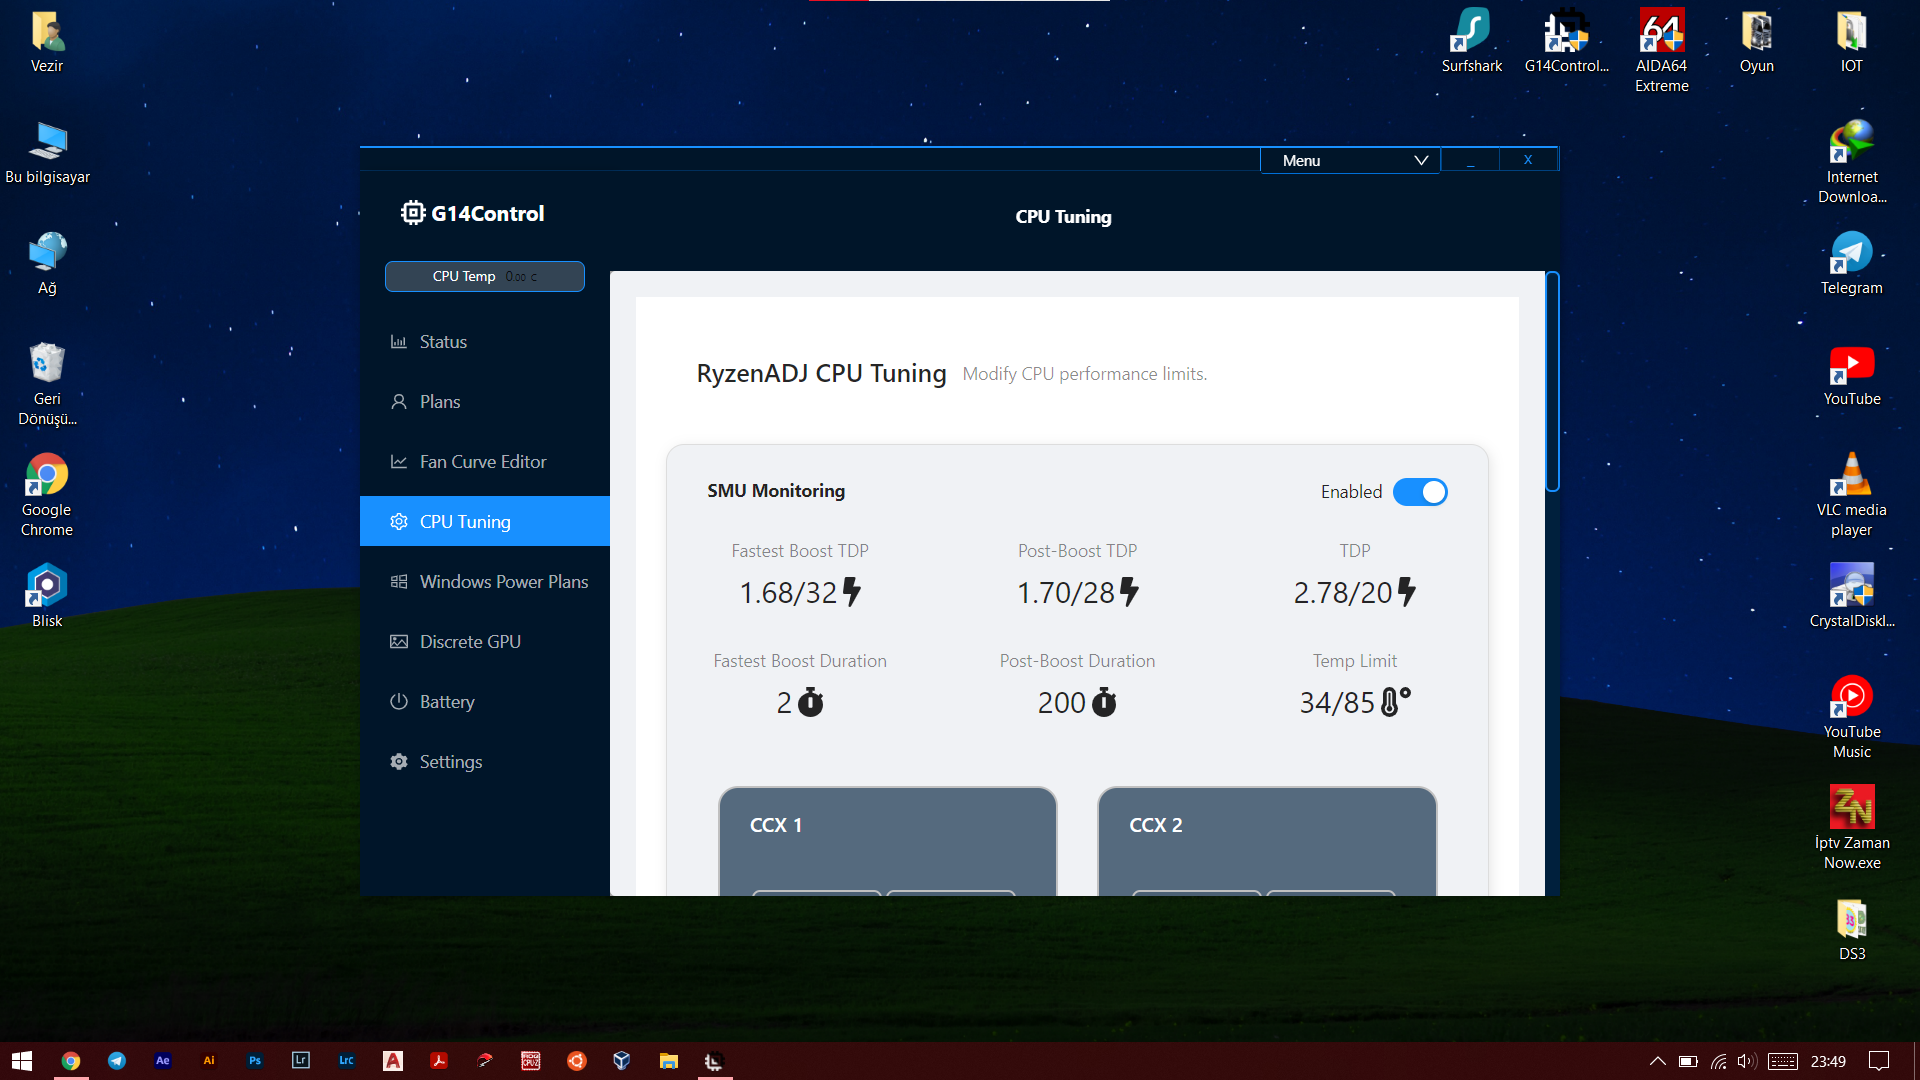Open Settings gear in sidebar

point(399,762)
